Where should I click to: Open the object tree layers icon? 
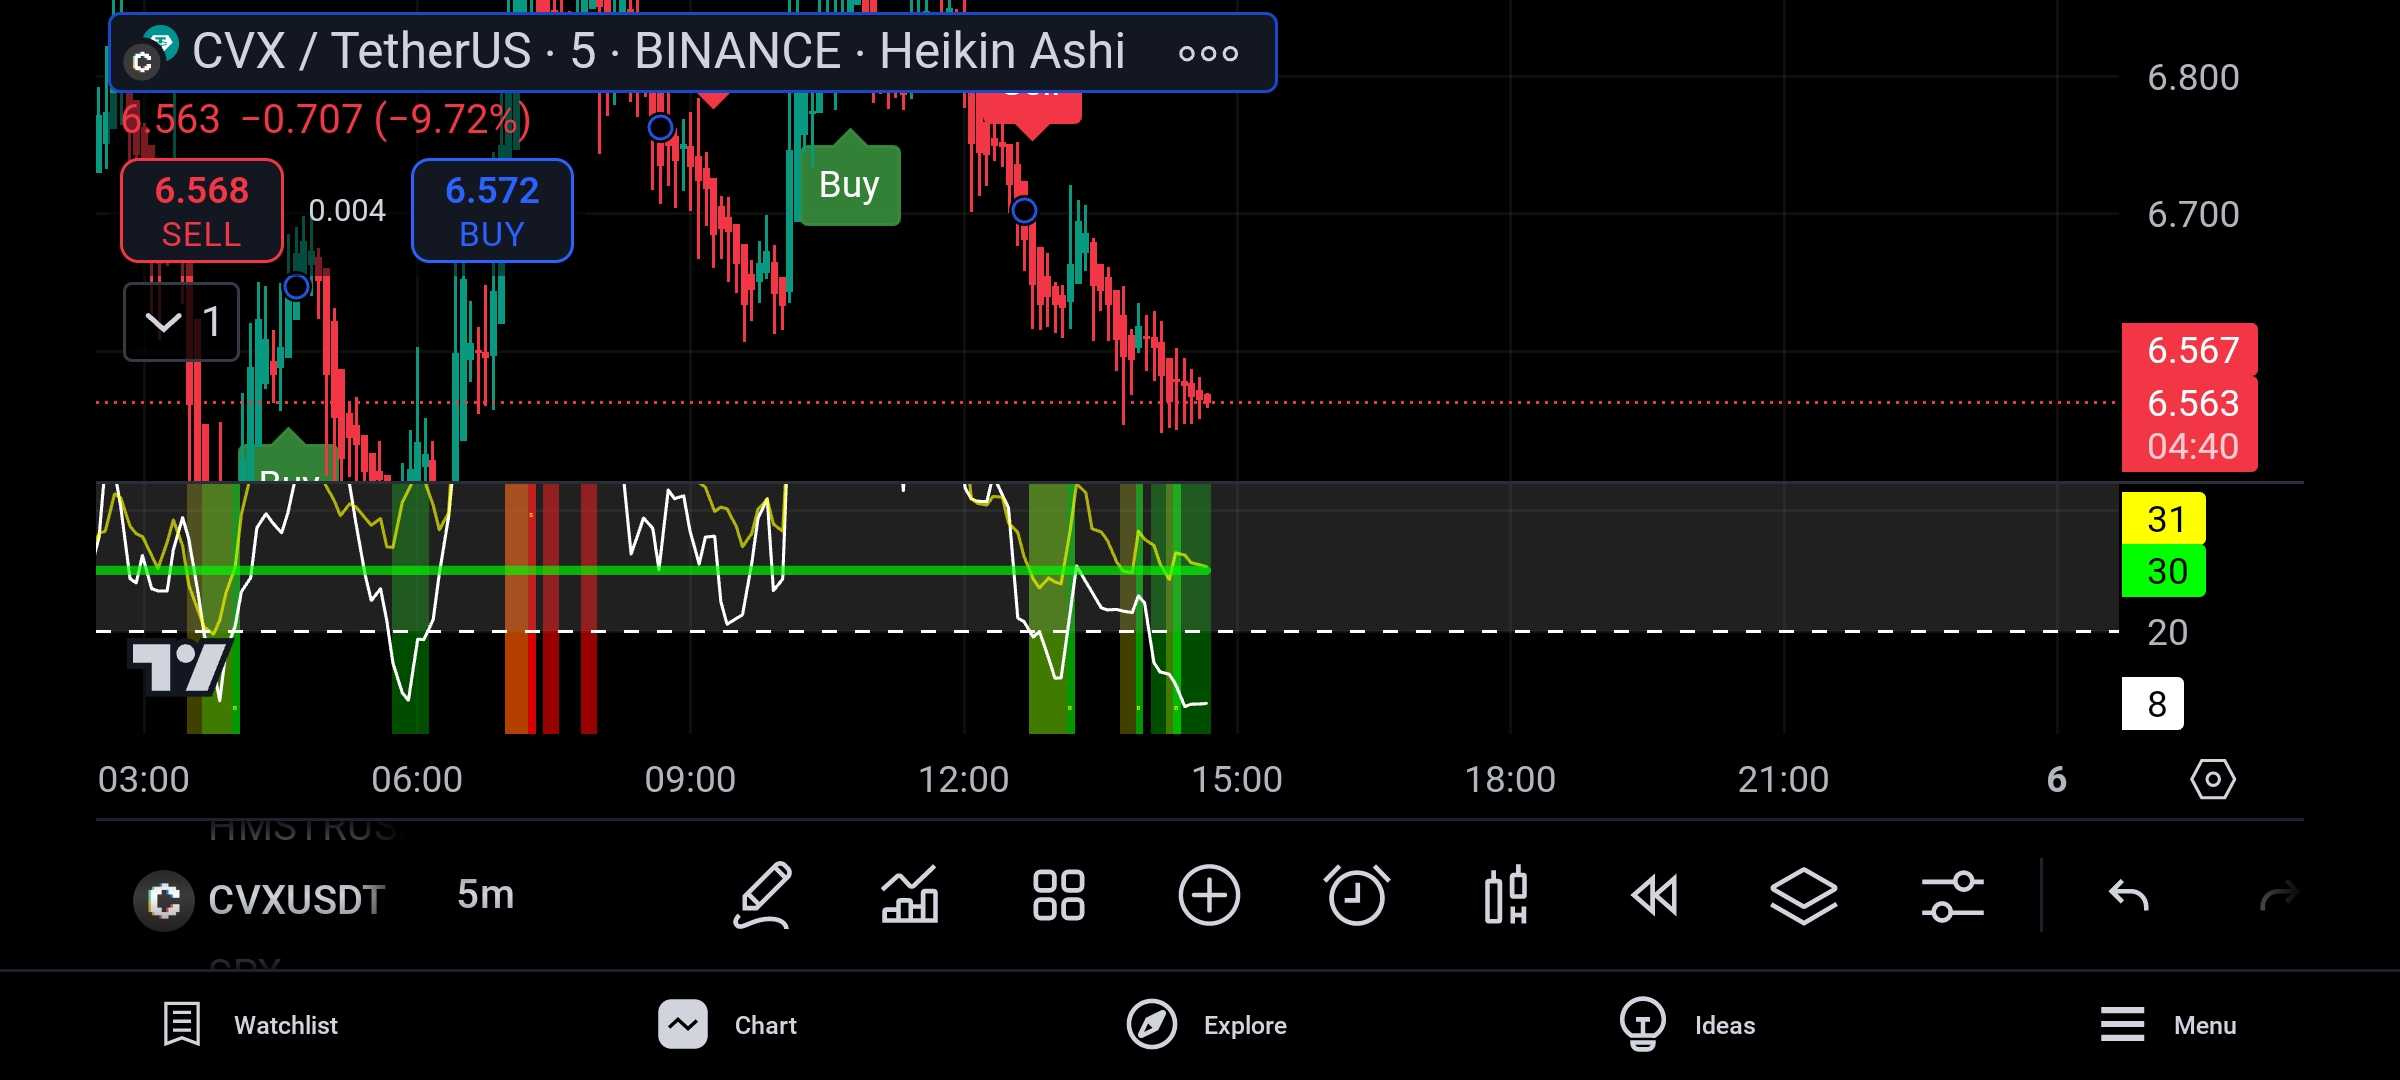pyautogui.click(x=1804, y=895)
